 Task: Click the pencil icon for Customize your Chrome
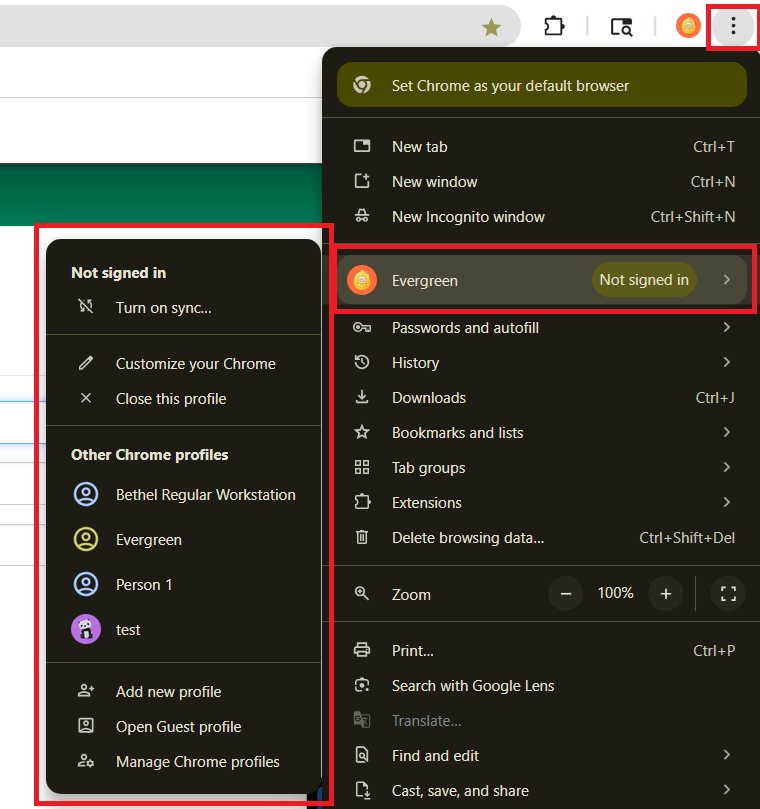[x=86, y=363]
